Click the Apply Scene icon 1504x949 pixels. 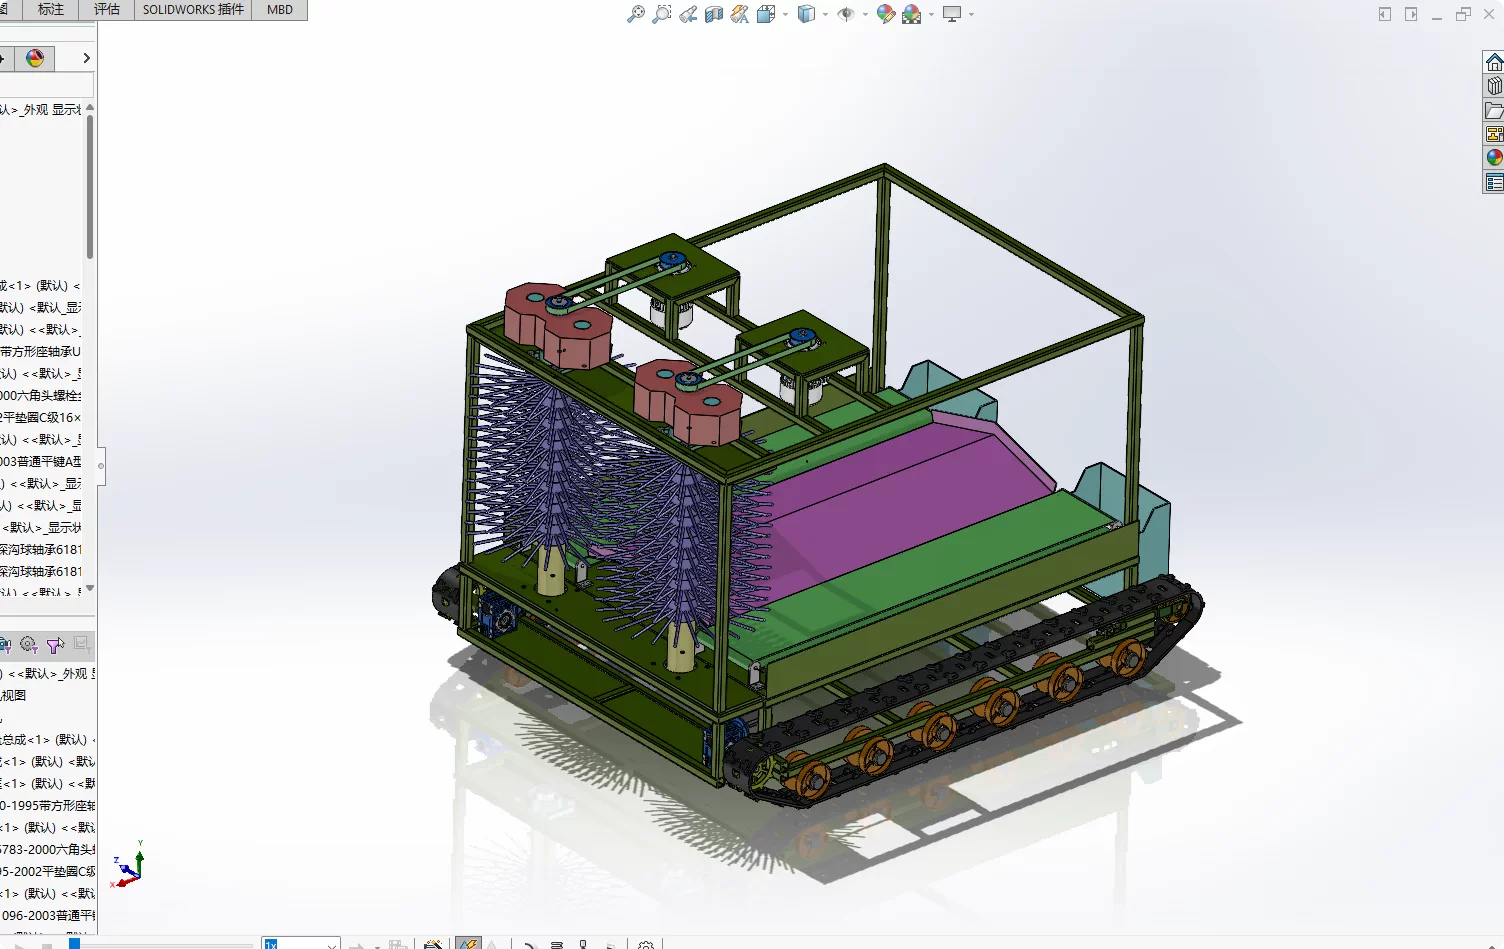pyautogui.click(x=912, y=14)
